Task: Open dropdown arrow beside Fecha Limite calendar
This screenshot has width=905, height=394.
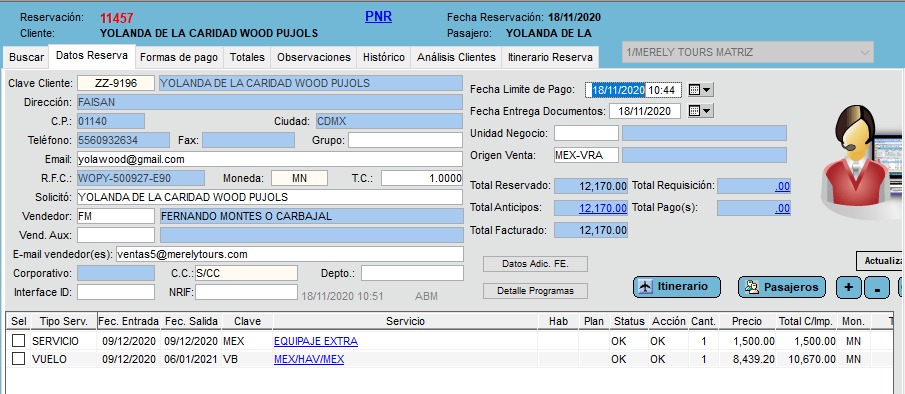Action: [707, 90]
